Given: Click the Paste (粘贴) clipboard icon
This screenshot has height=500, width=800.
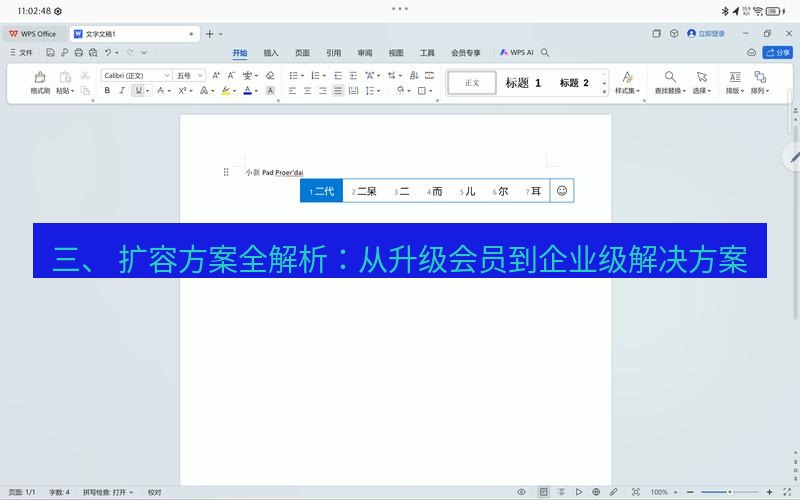Looking at the screenshot, I should [65, 77].
